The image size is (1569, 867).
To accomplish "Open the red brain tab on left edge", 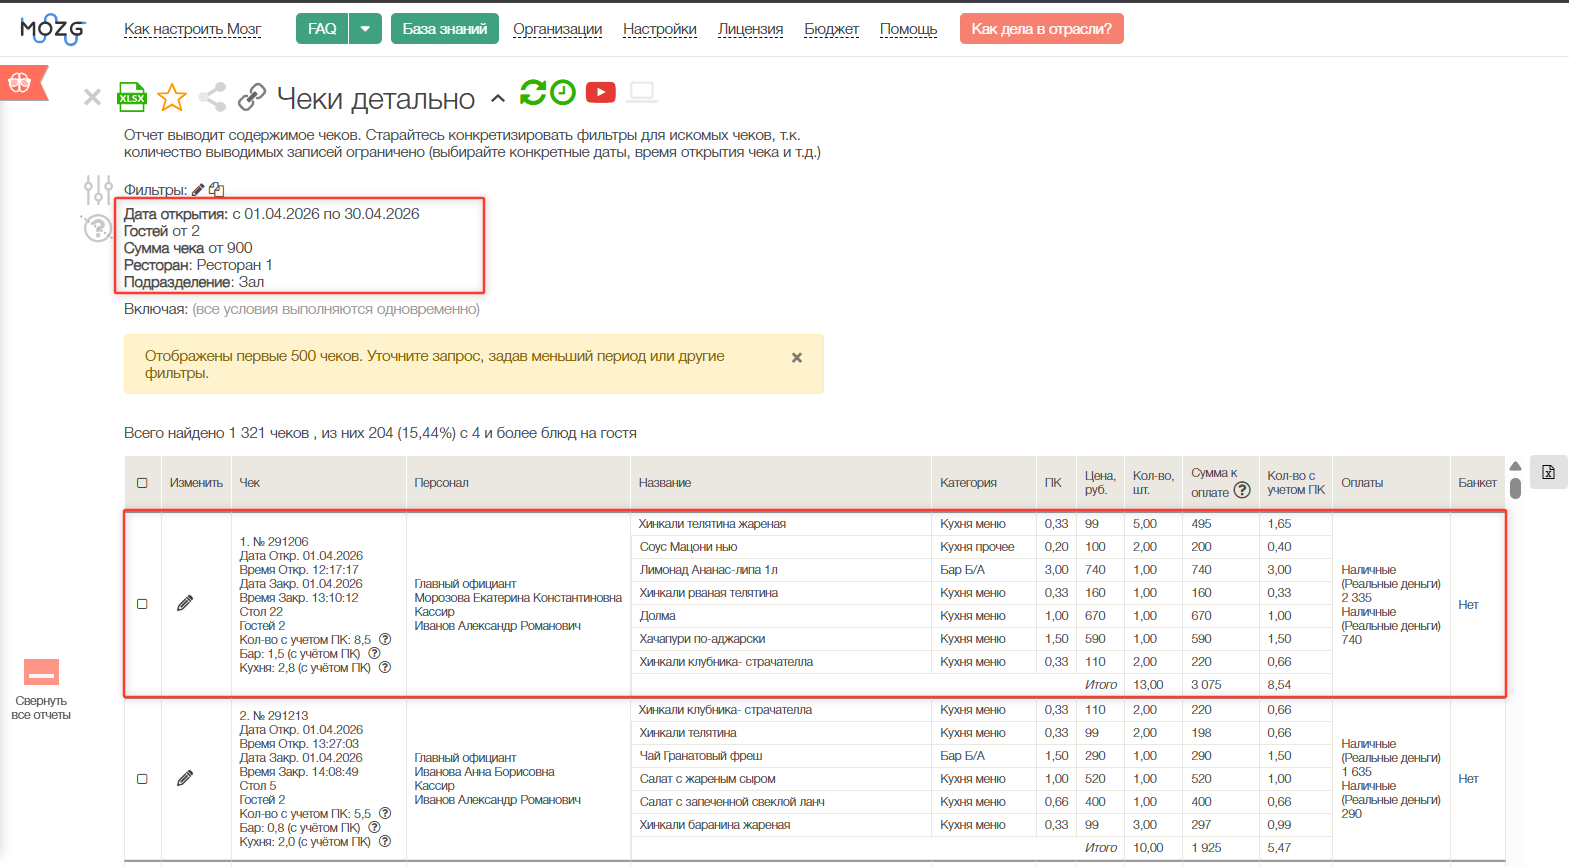I will (x=22, y=83).
